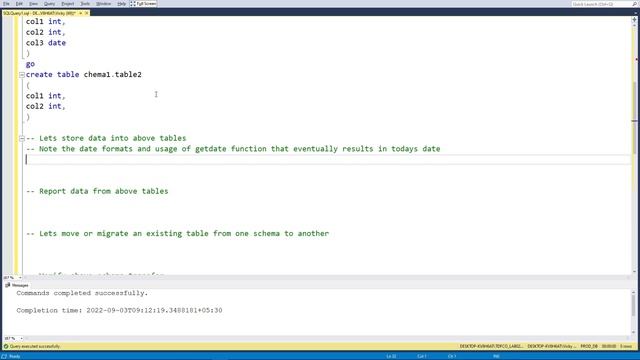This screenshot has height=360, width=640.
Task: Click the editor vertical scrollbar thumb
Action: tap(635, 118)
